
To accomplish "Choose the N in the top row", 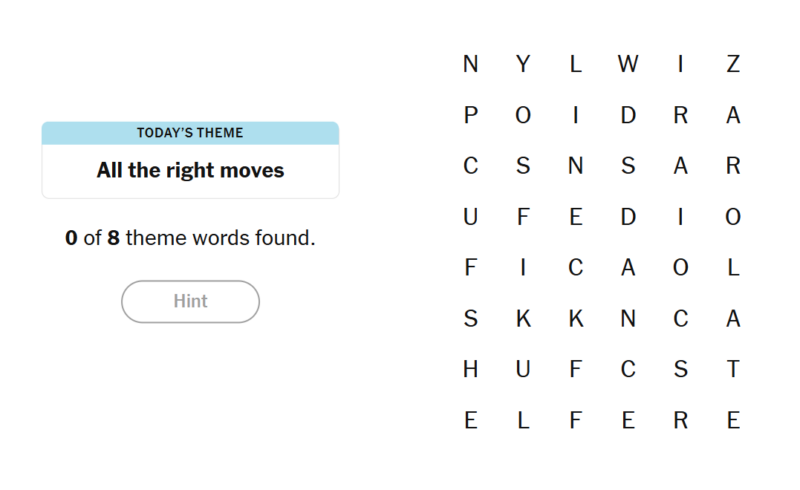I will pos(470,64).
